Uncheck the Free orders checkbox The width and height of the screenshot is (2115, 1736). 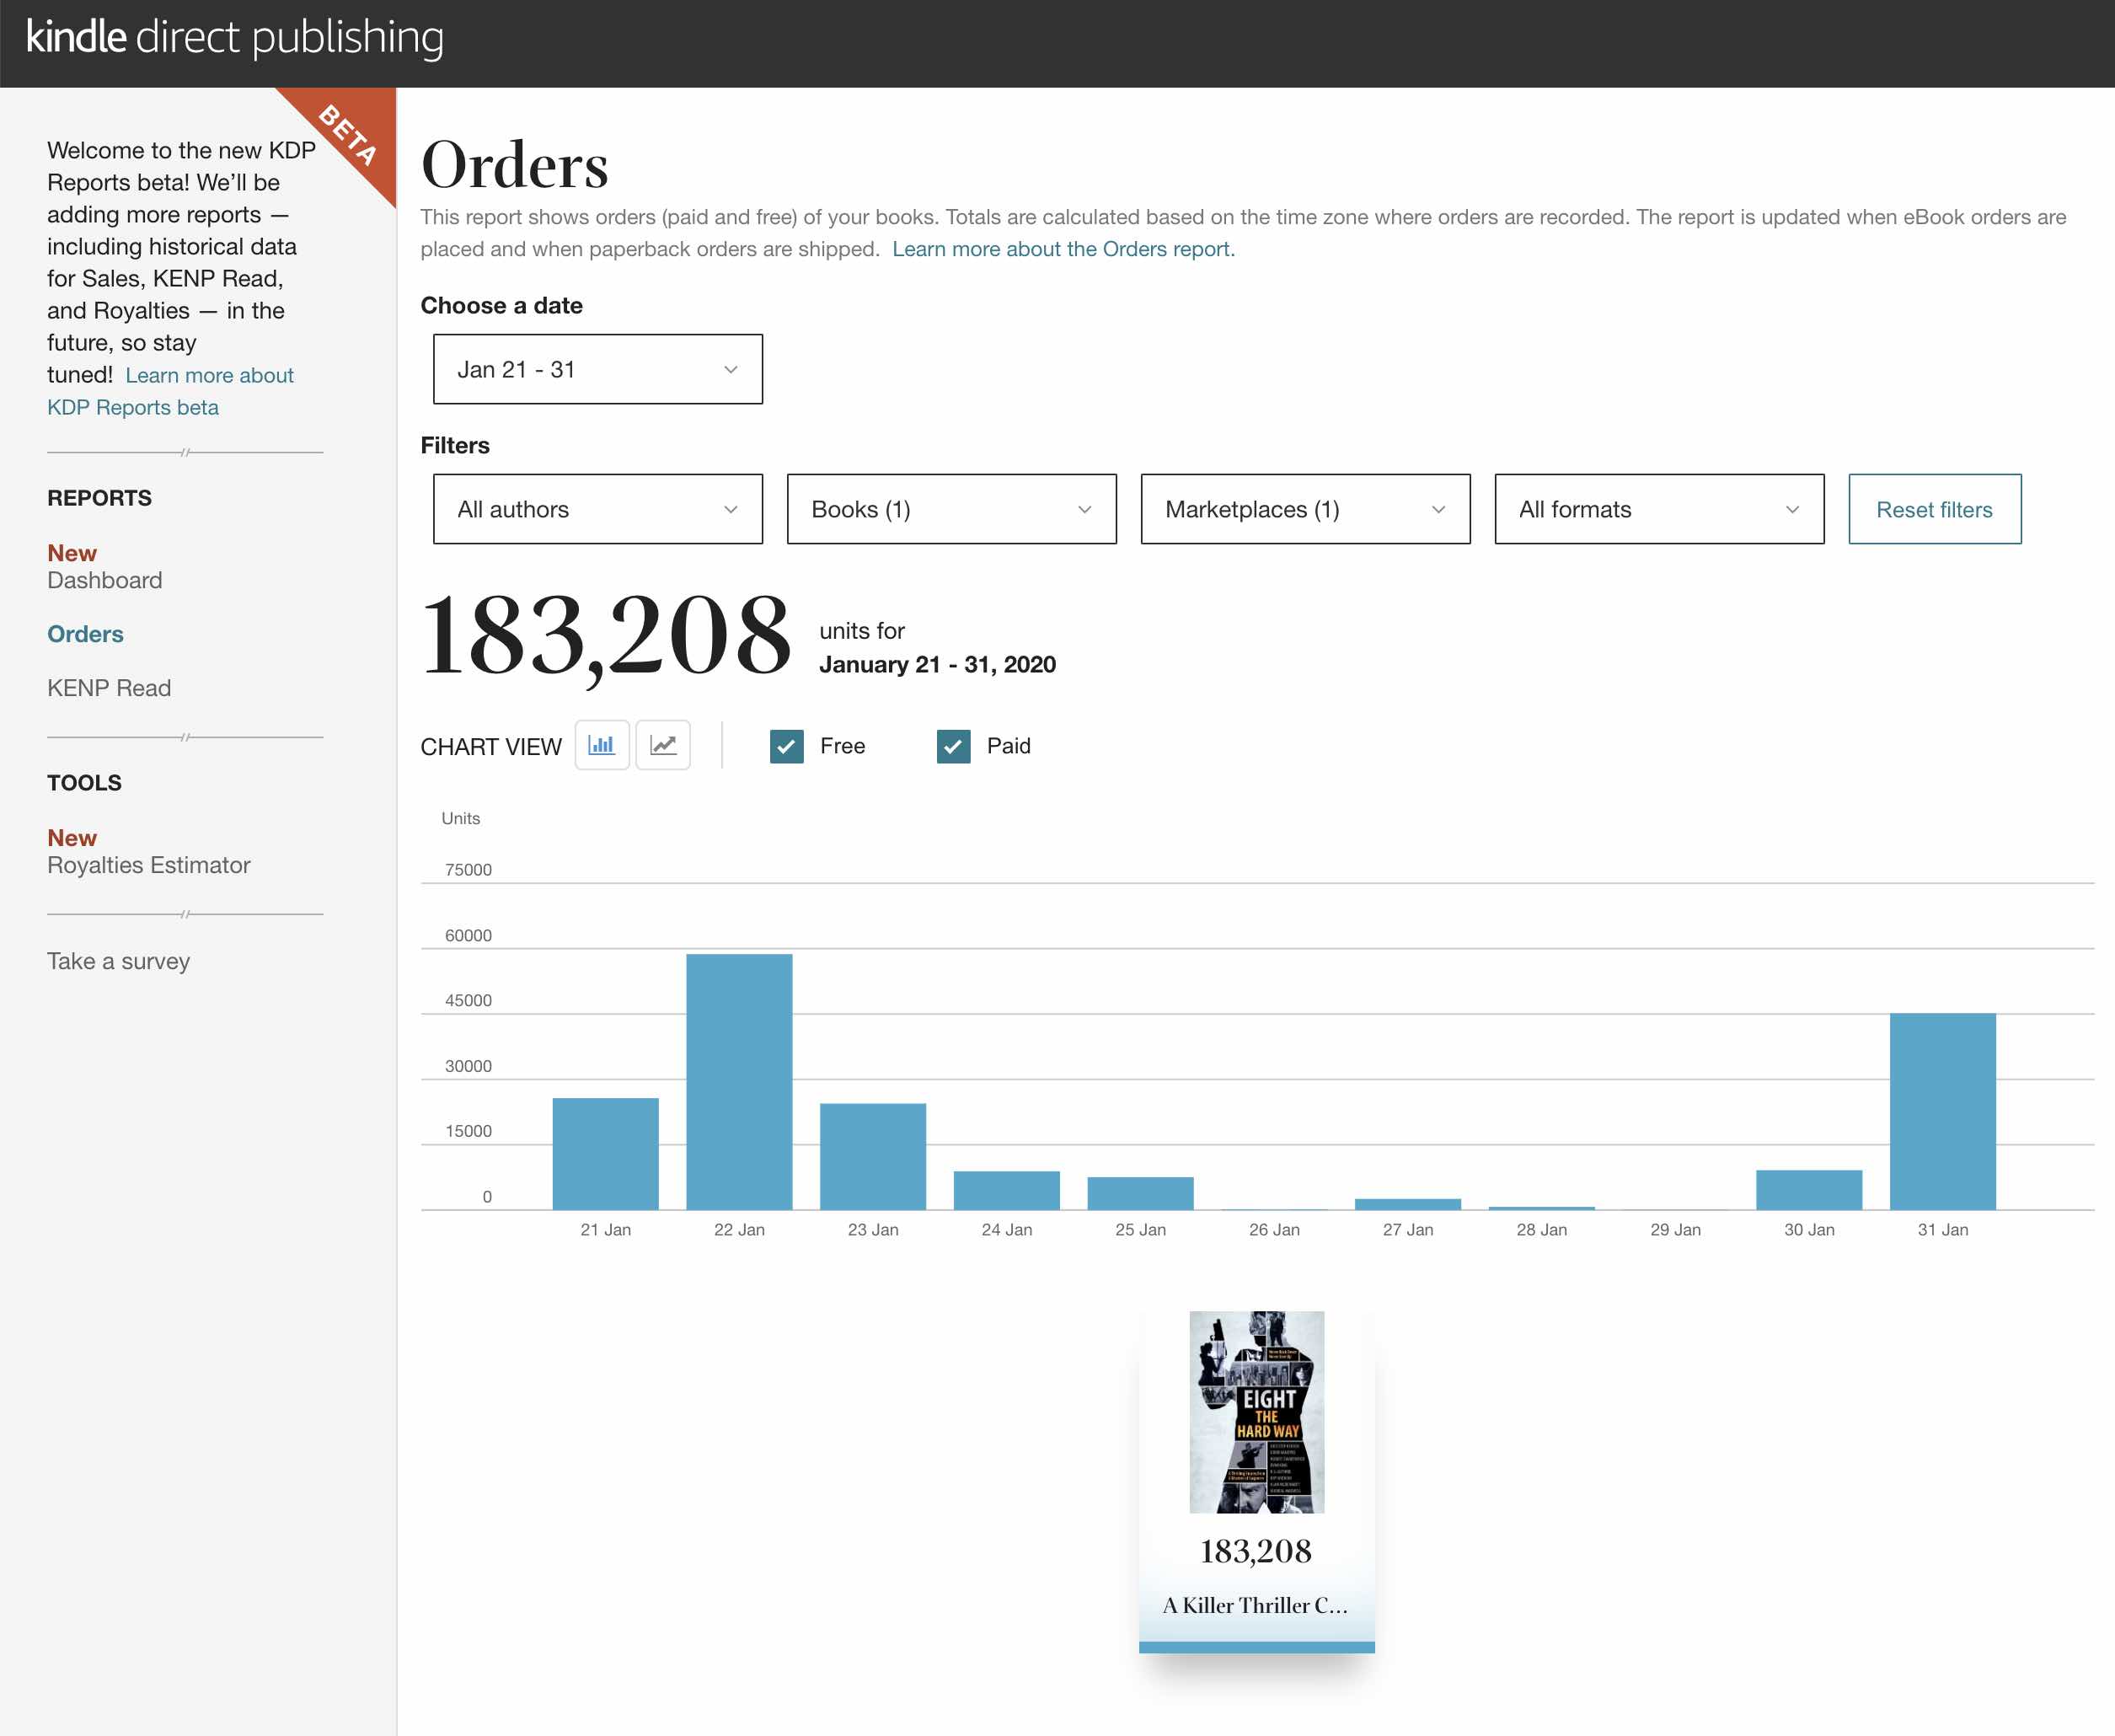(787, 746)
